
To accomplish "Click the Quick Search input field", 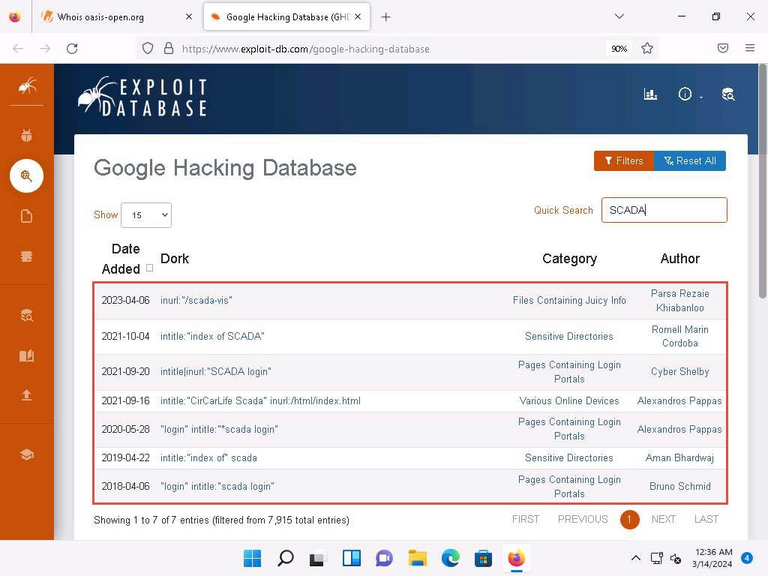I will click(664, 210).
